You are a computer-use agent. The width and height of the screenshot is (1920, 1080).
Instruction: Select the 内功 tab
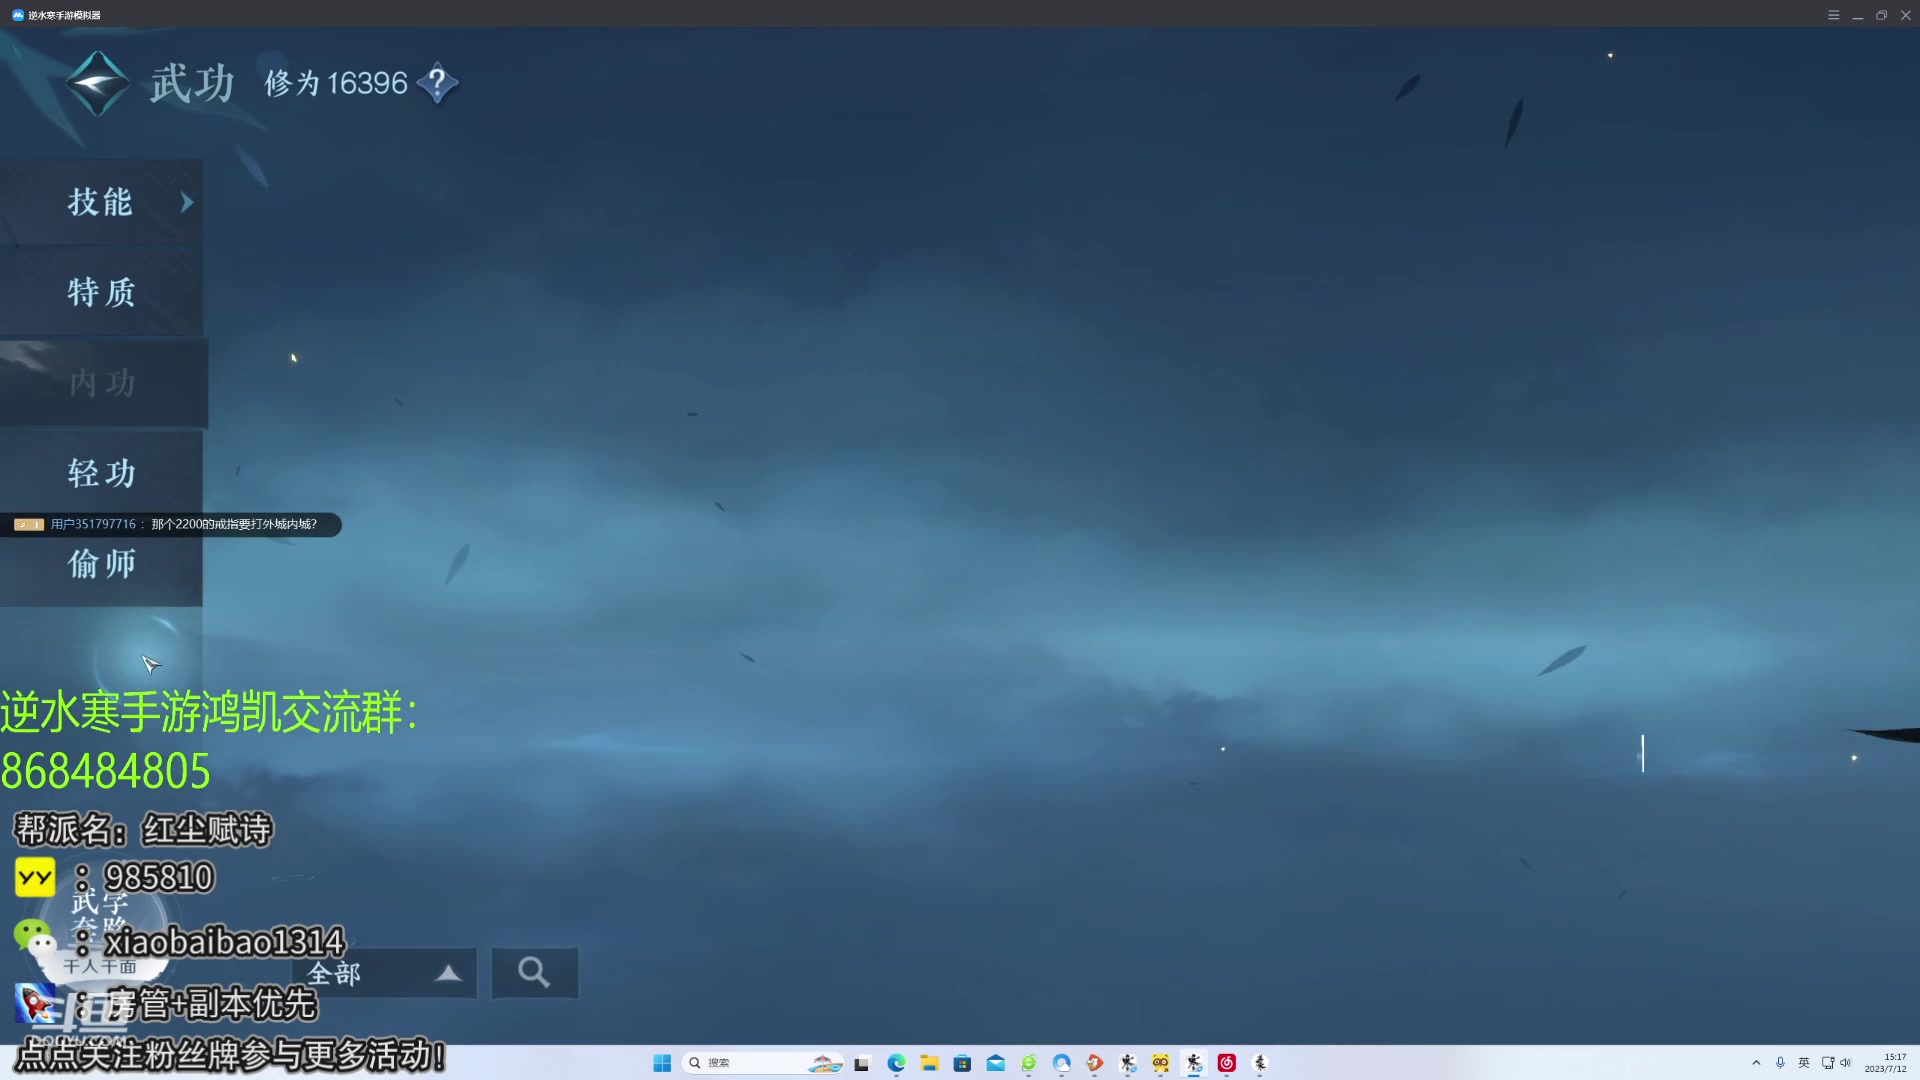click(102, 383)
